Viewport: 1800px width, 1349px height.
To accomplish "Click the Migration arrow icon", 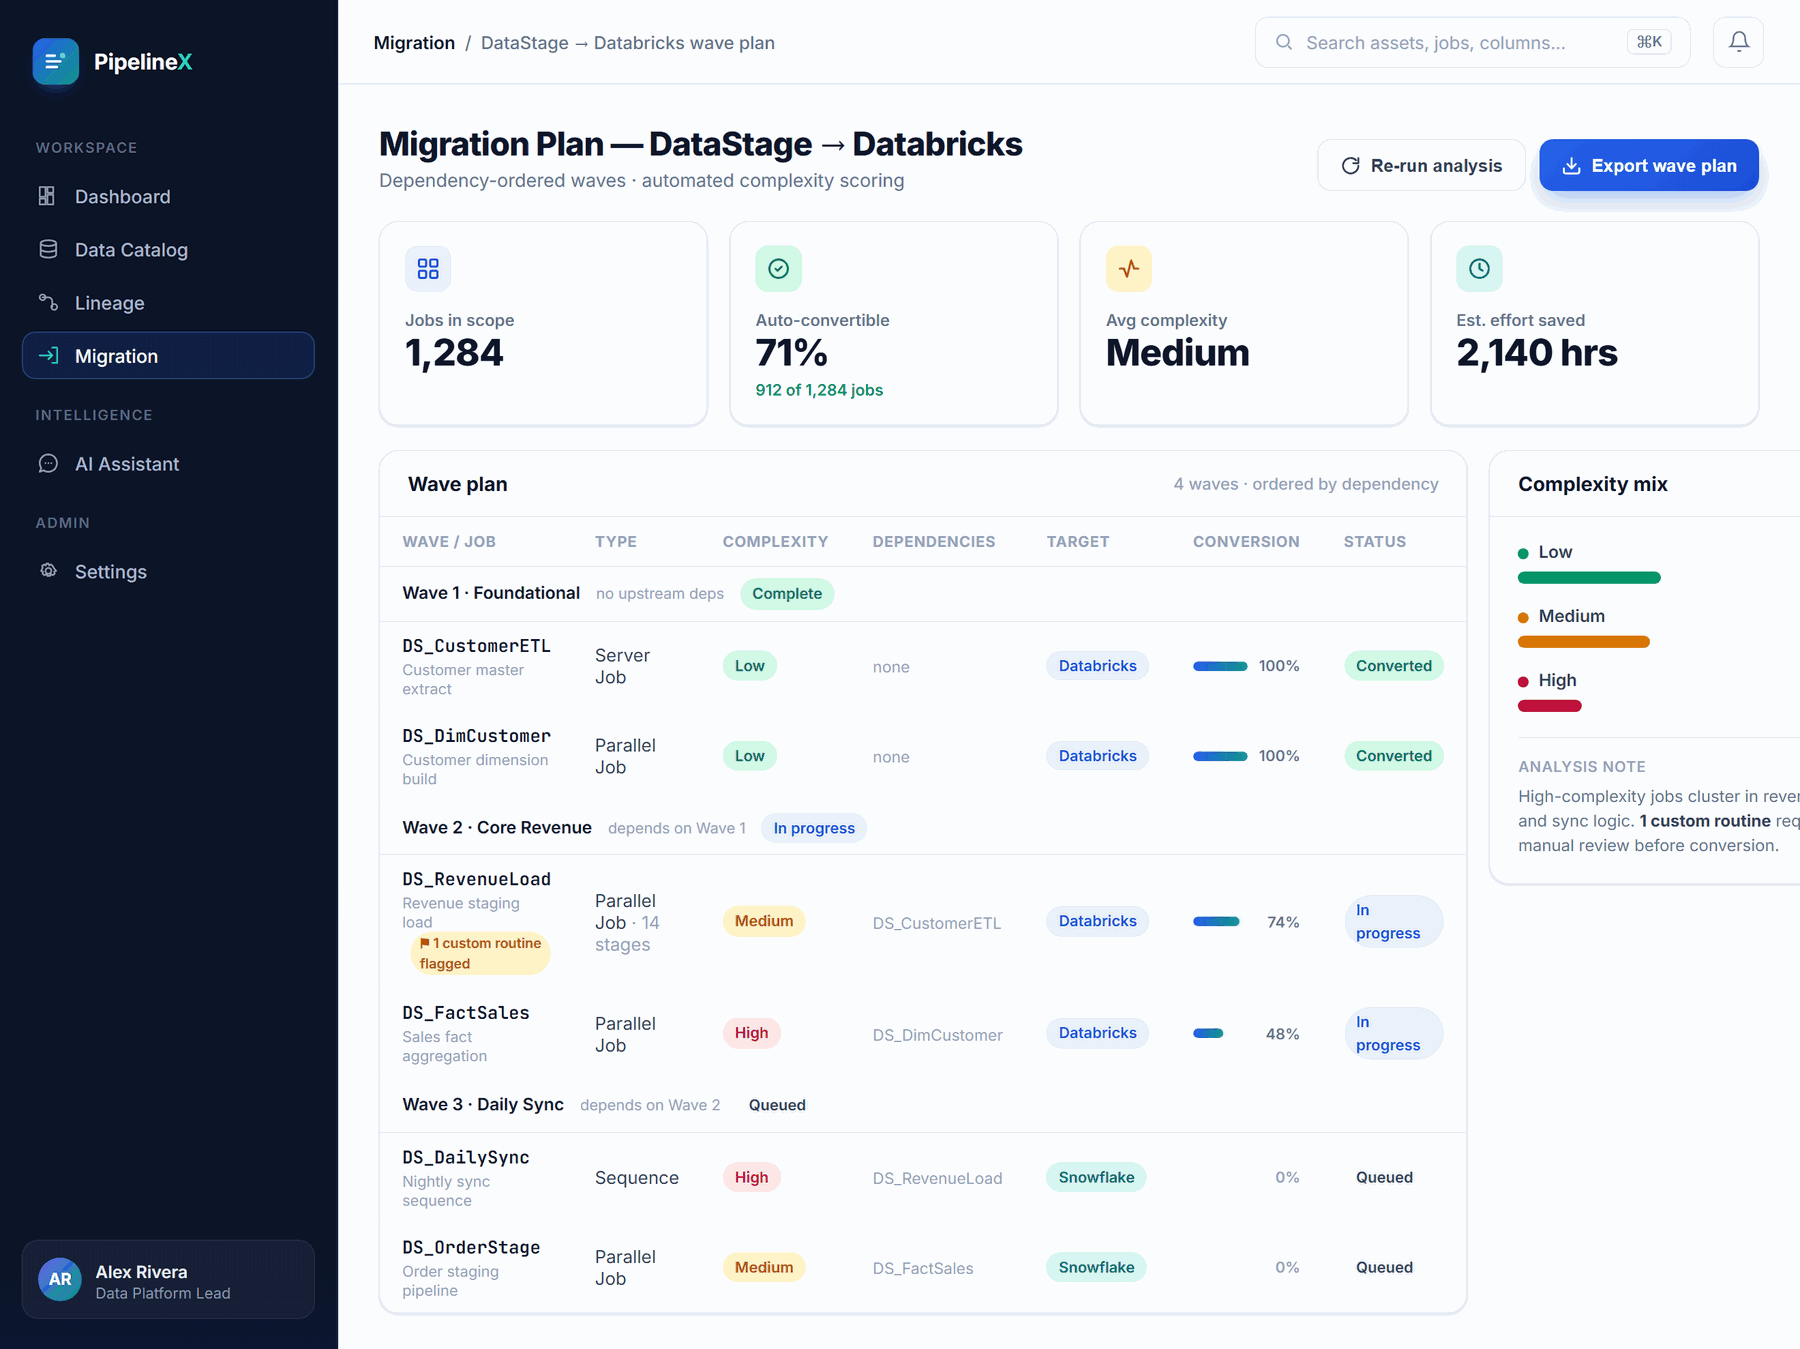I will click(x=47, y=355).
